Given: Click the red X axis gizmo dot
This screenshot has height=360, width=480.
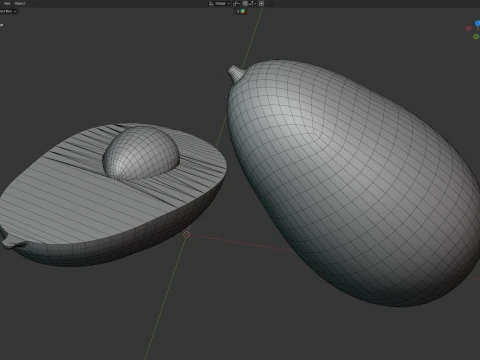Looking at the screenshot, I should (x=468, y=29).
